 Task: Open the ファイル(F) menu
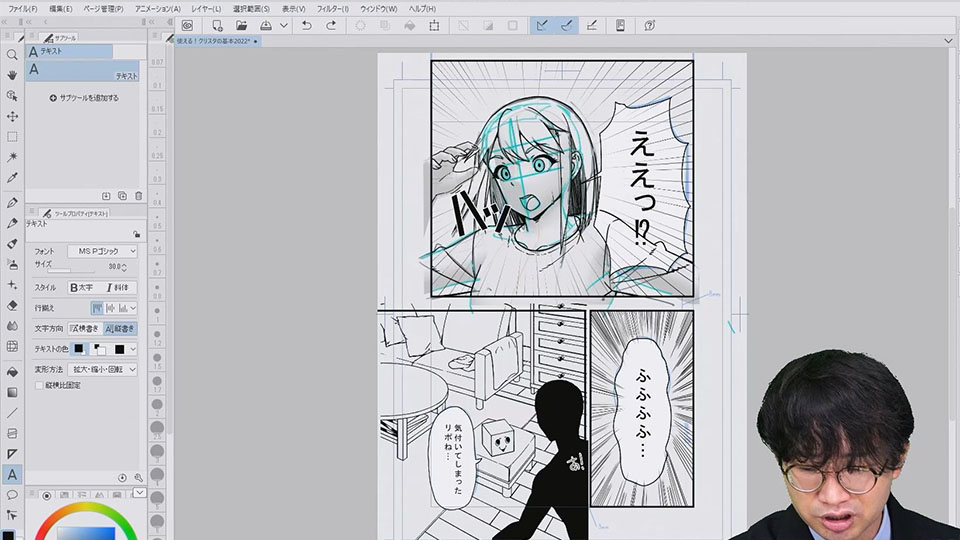pos(23,9)
